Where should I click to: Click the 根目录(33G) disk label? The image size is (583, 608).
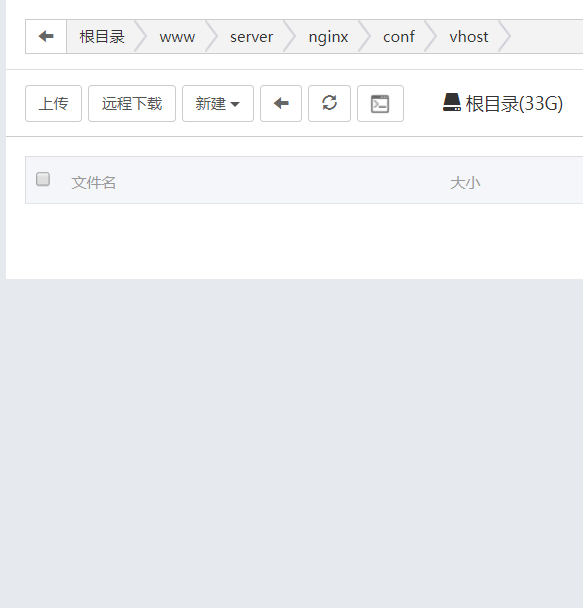(x=514, y=104)
